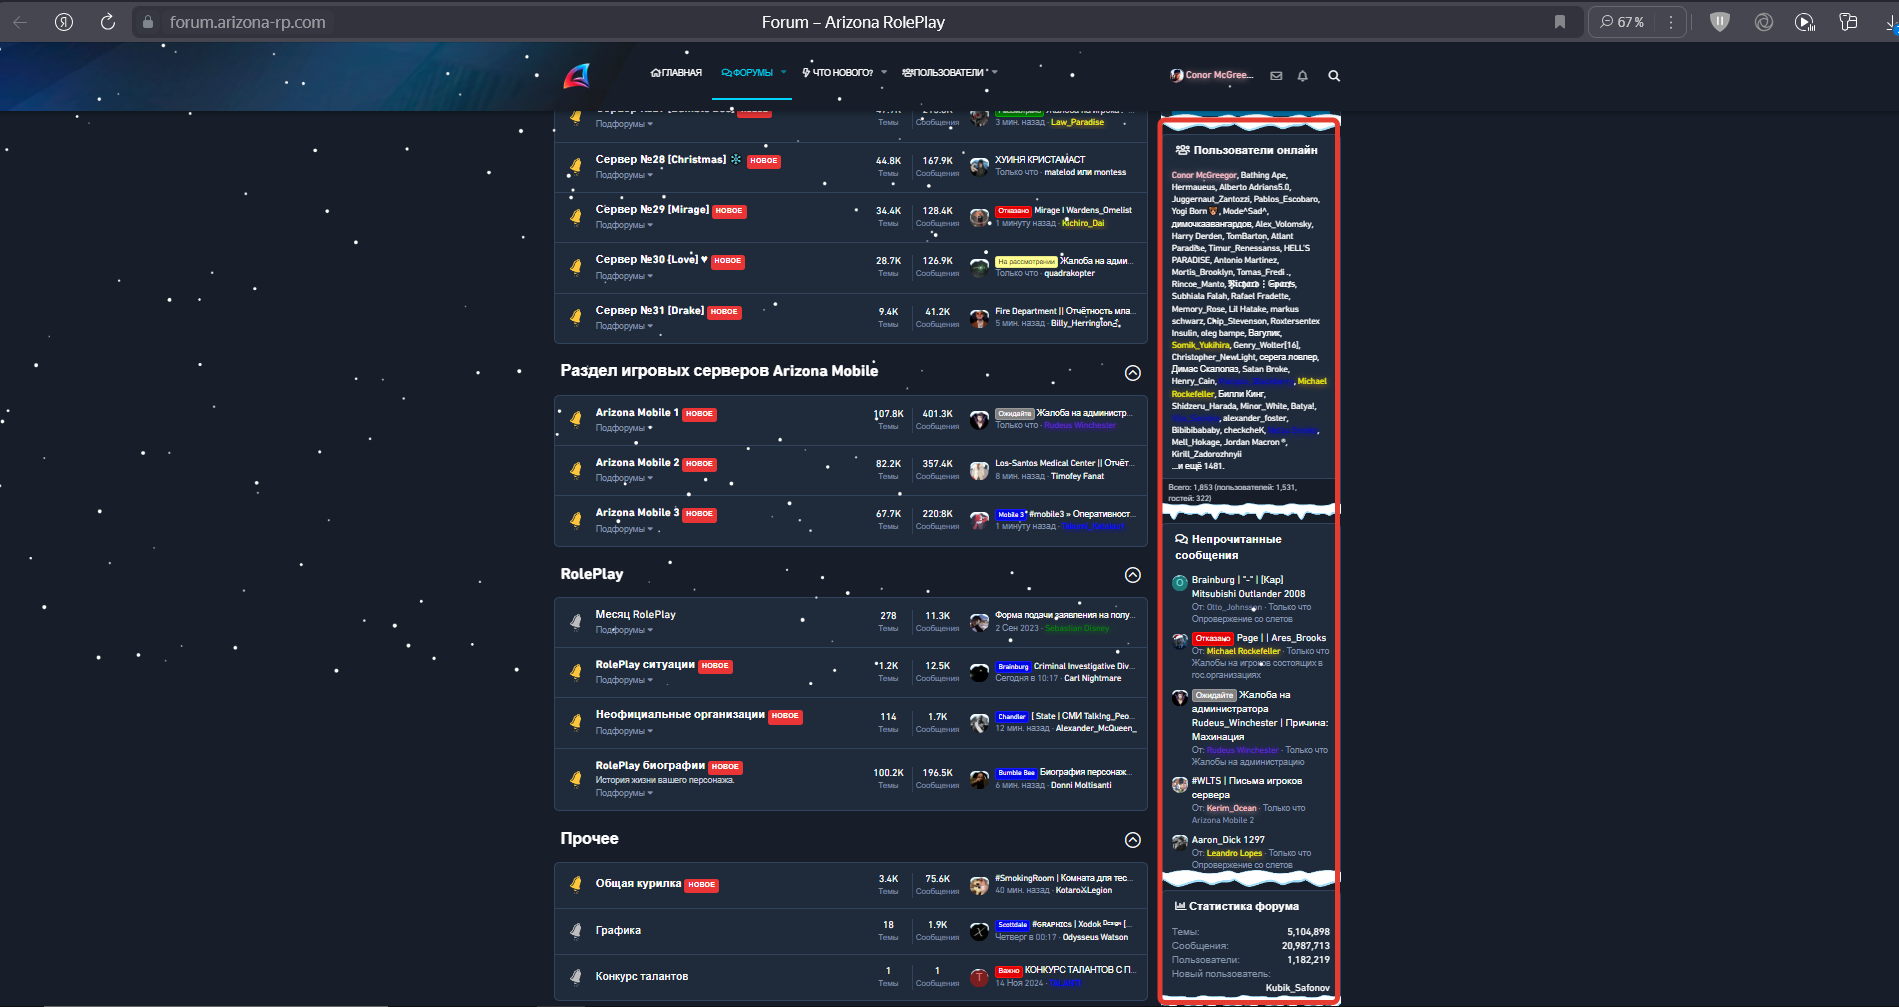Open the Конкурс талантов forum

click(x=642, y=976)
